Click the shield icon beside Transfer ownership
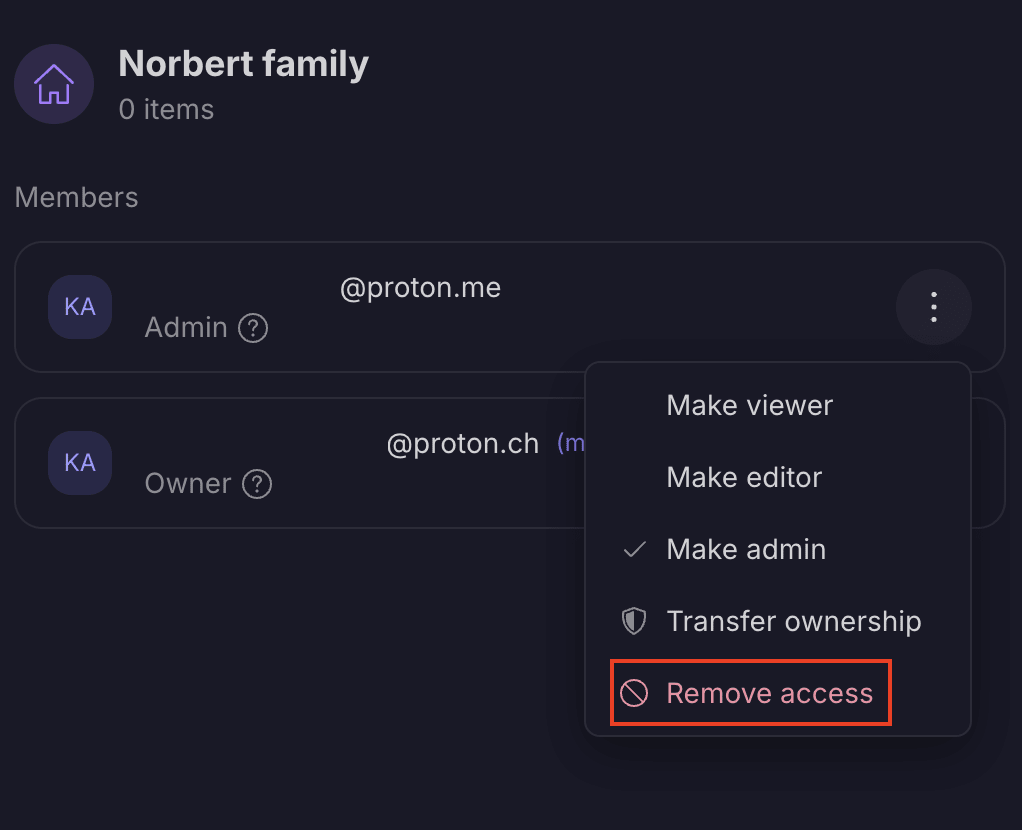Image resolution: width=1022 pixels, height=830 pixels. 634,621
